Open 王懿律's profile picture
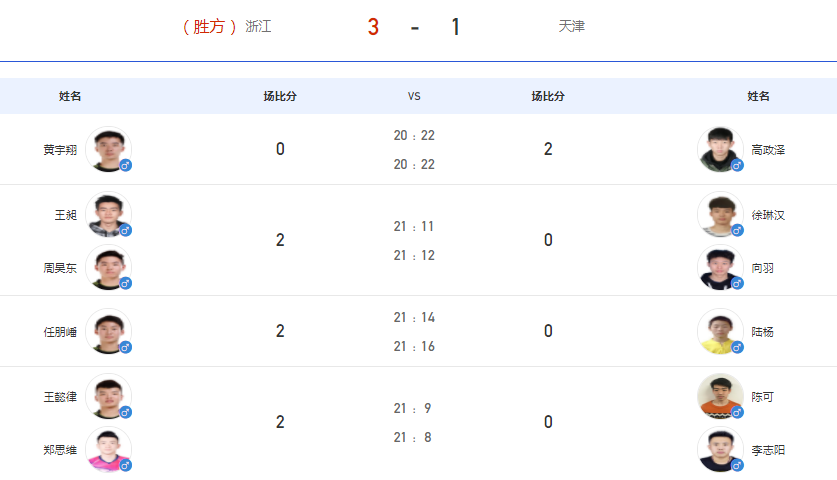837x480 pixels. click(108, 396)
